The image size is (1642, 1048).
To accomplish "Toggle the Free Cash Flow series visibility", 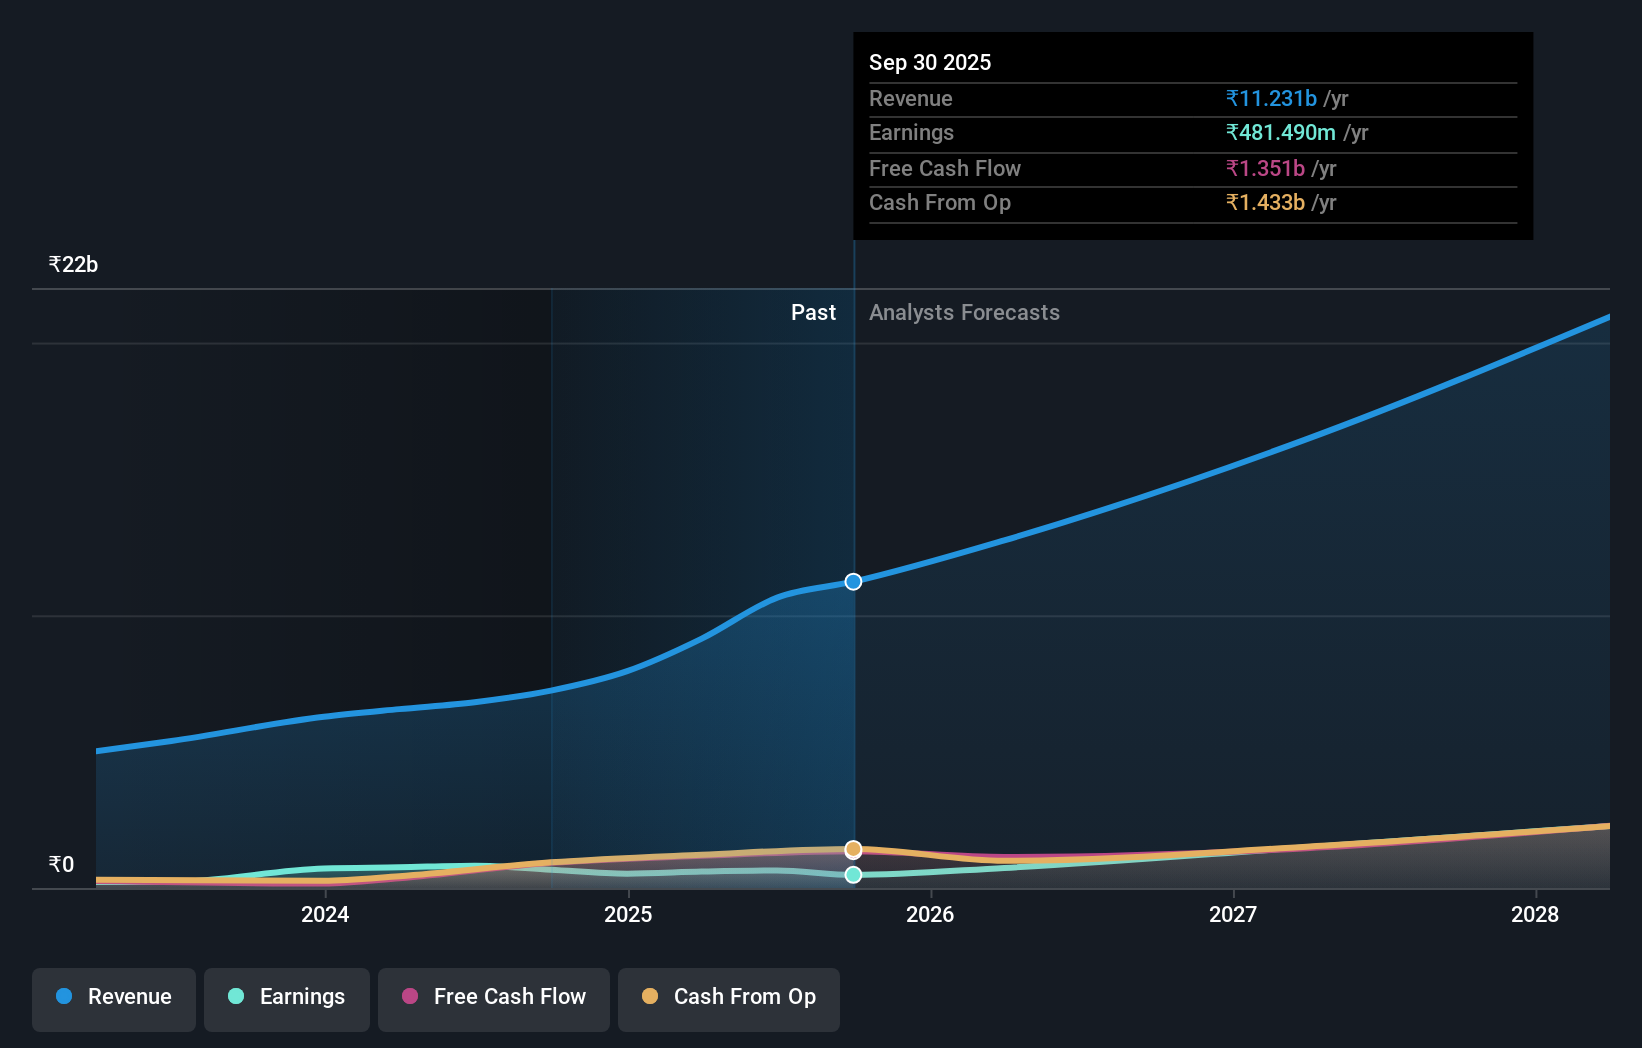I will (x=493, y=997).
